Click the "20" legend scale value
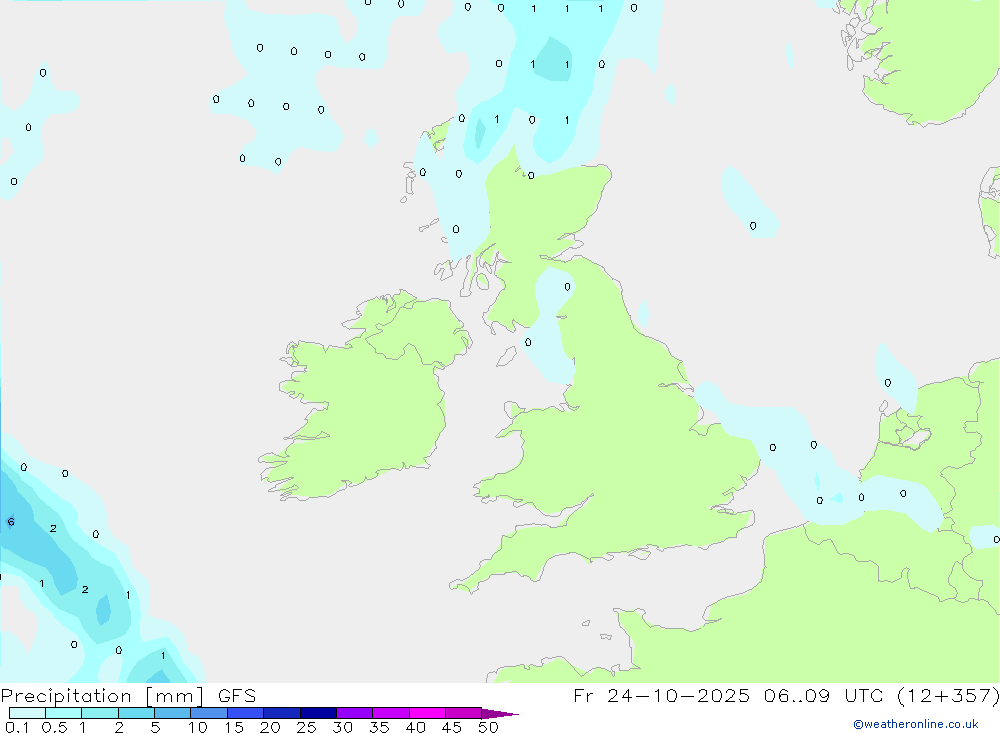Screen dimensions: 1000x733 coord(270,727)
